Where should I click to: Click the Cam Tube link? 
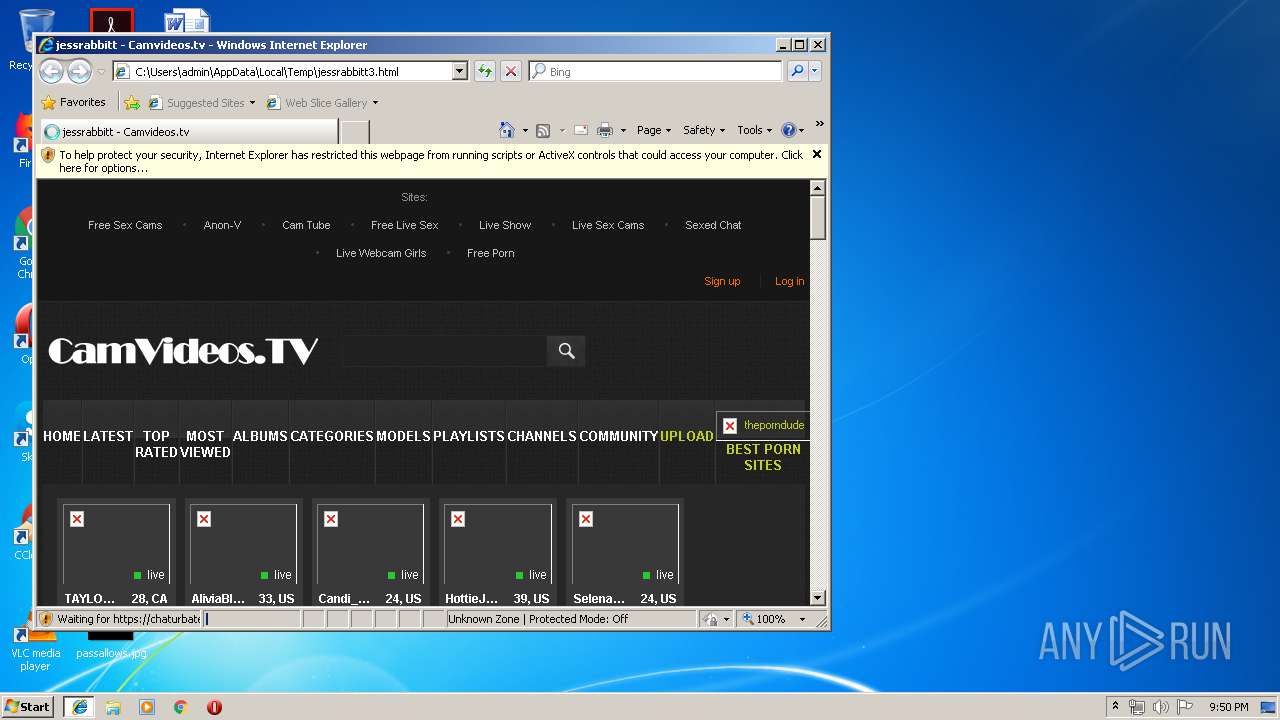click(x=306, y=225)
